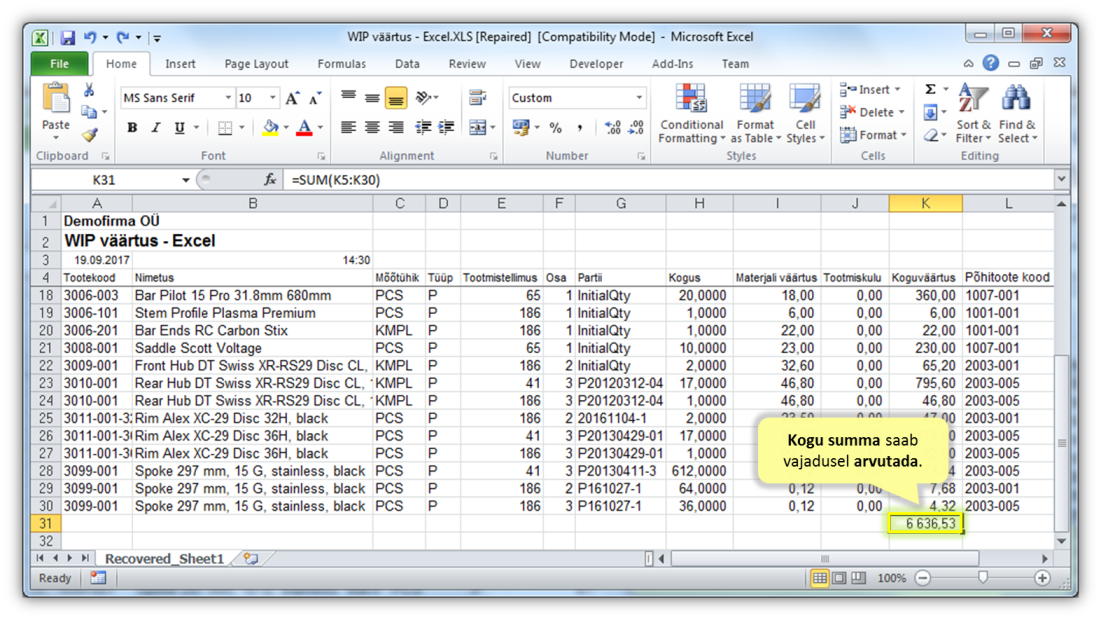Toggle Align Text Left
Image resolution: width=1101 pixels, height=620 pixels.
tap(348, 127)
